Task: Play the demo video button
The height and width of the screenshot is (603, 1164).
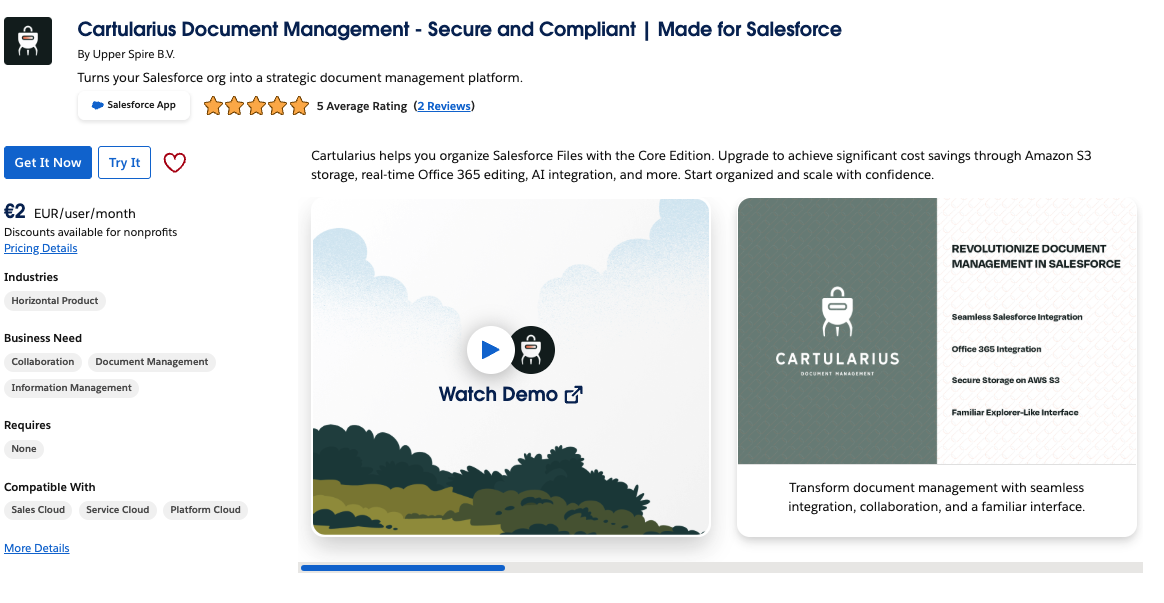Action: (490, 350)
